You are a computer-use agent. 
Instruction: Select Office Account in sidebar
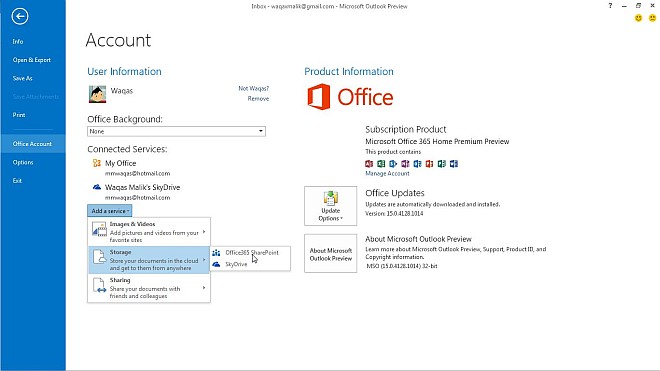32,144
